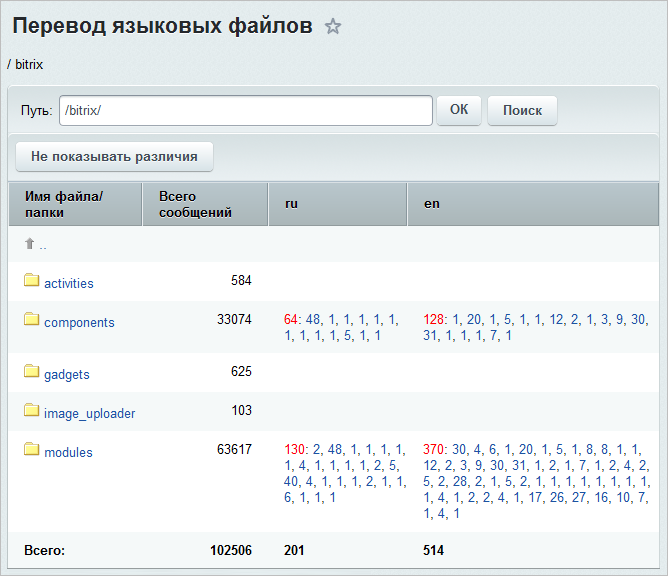
Task: Click the modules folder icon
Action: click(x=32, y=449)
